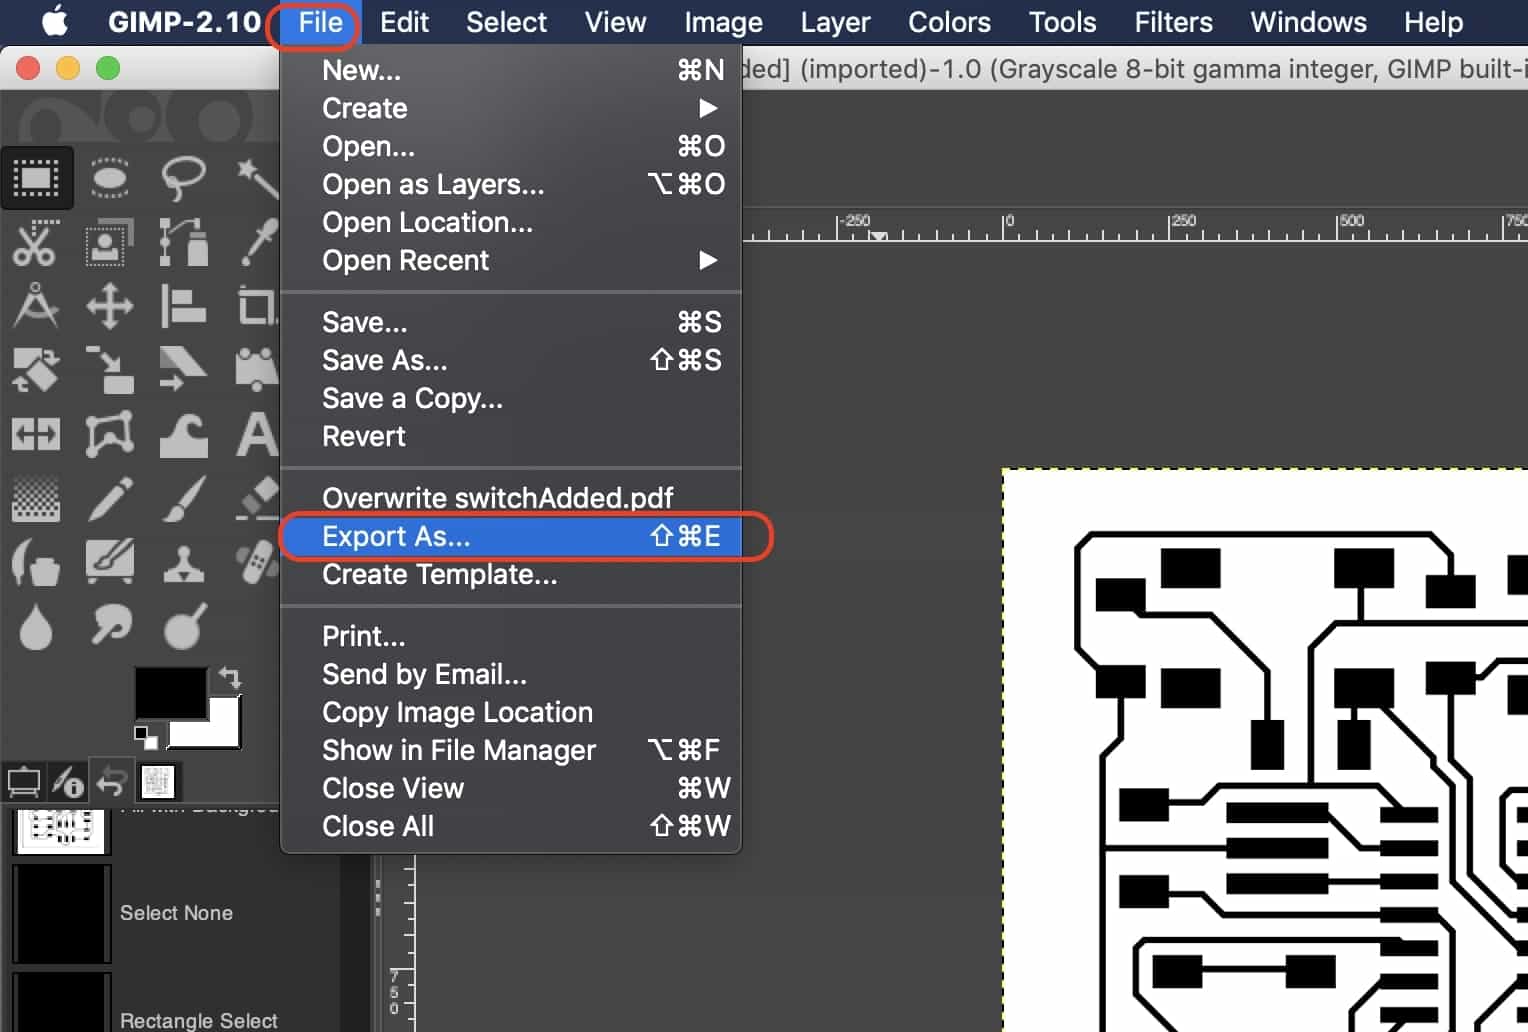Viewport: 1528px width, 1032px height.
Task: Select the Text tool
Action: click(257, 435)
